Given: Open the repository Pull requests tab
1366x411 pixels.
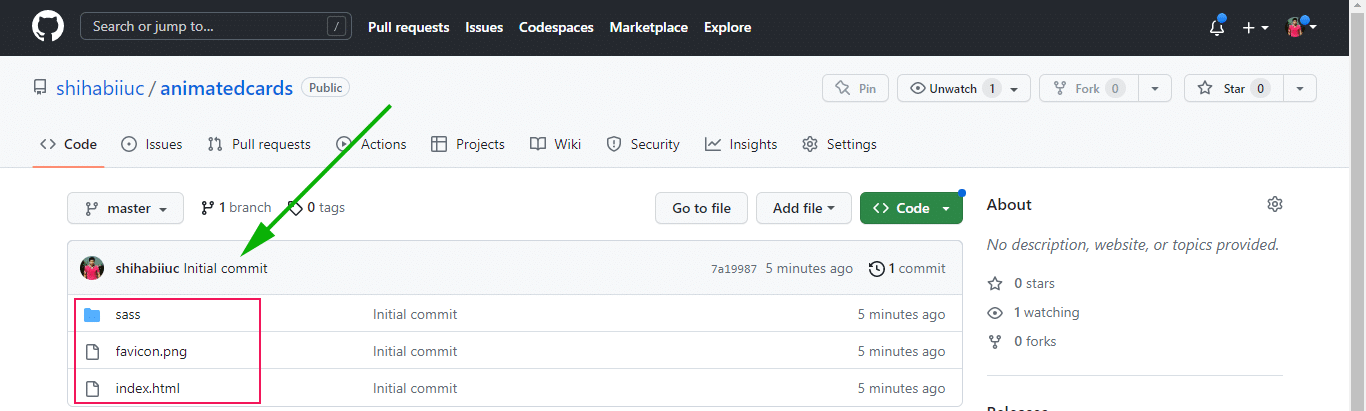Looking at the screenshot, I should tap(259, 144).
